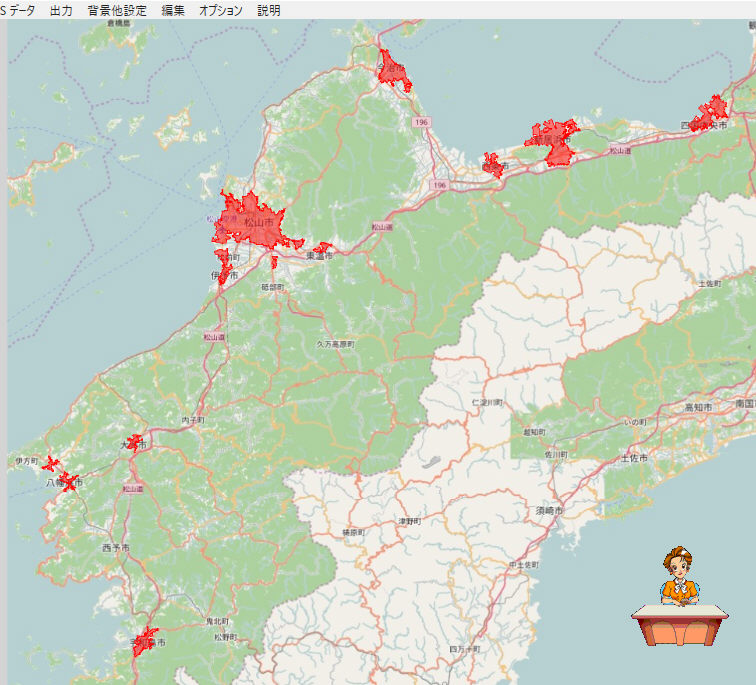The height and width of the screenshot is (685, 756).
Task: Click the red 八幡浜市 region
Action: 67,483
